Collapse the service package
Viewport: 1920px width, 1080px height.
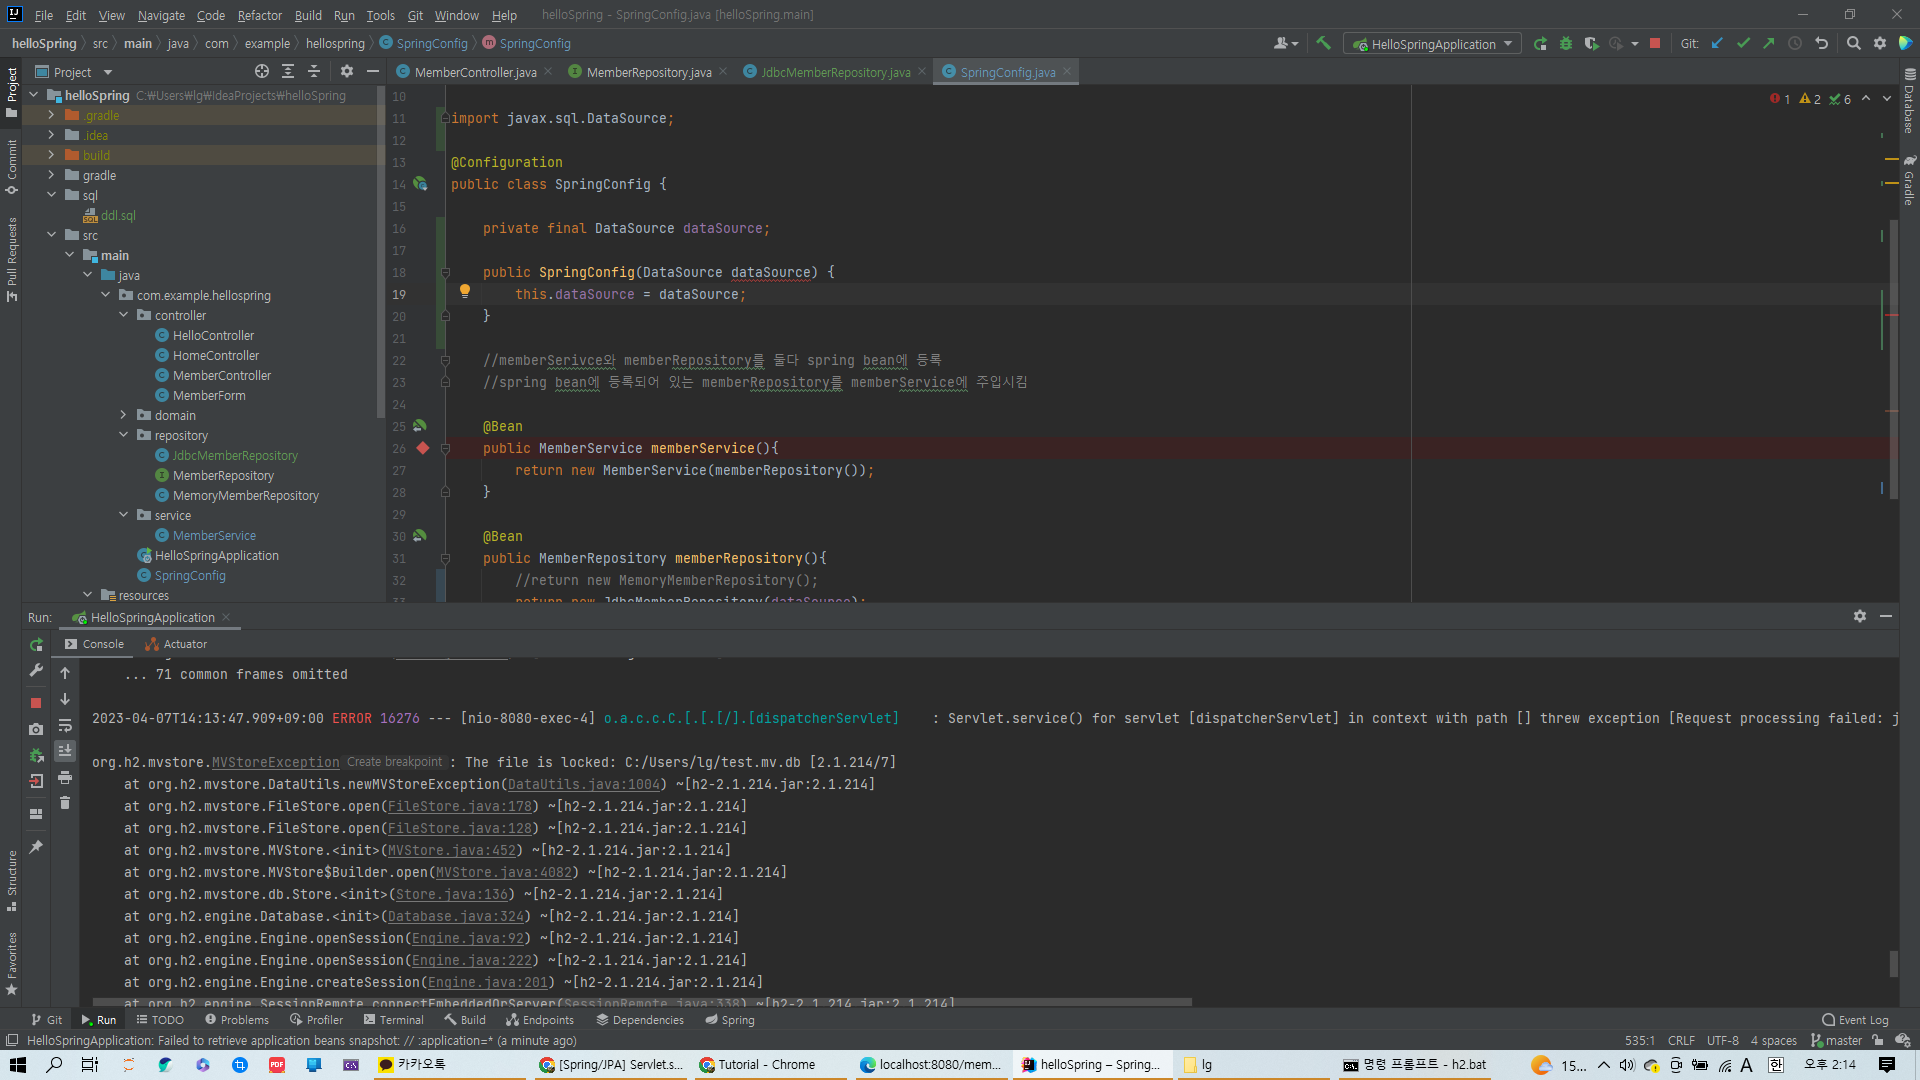click(124, 515)
